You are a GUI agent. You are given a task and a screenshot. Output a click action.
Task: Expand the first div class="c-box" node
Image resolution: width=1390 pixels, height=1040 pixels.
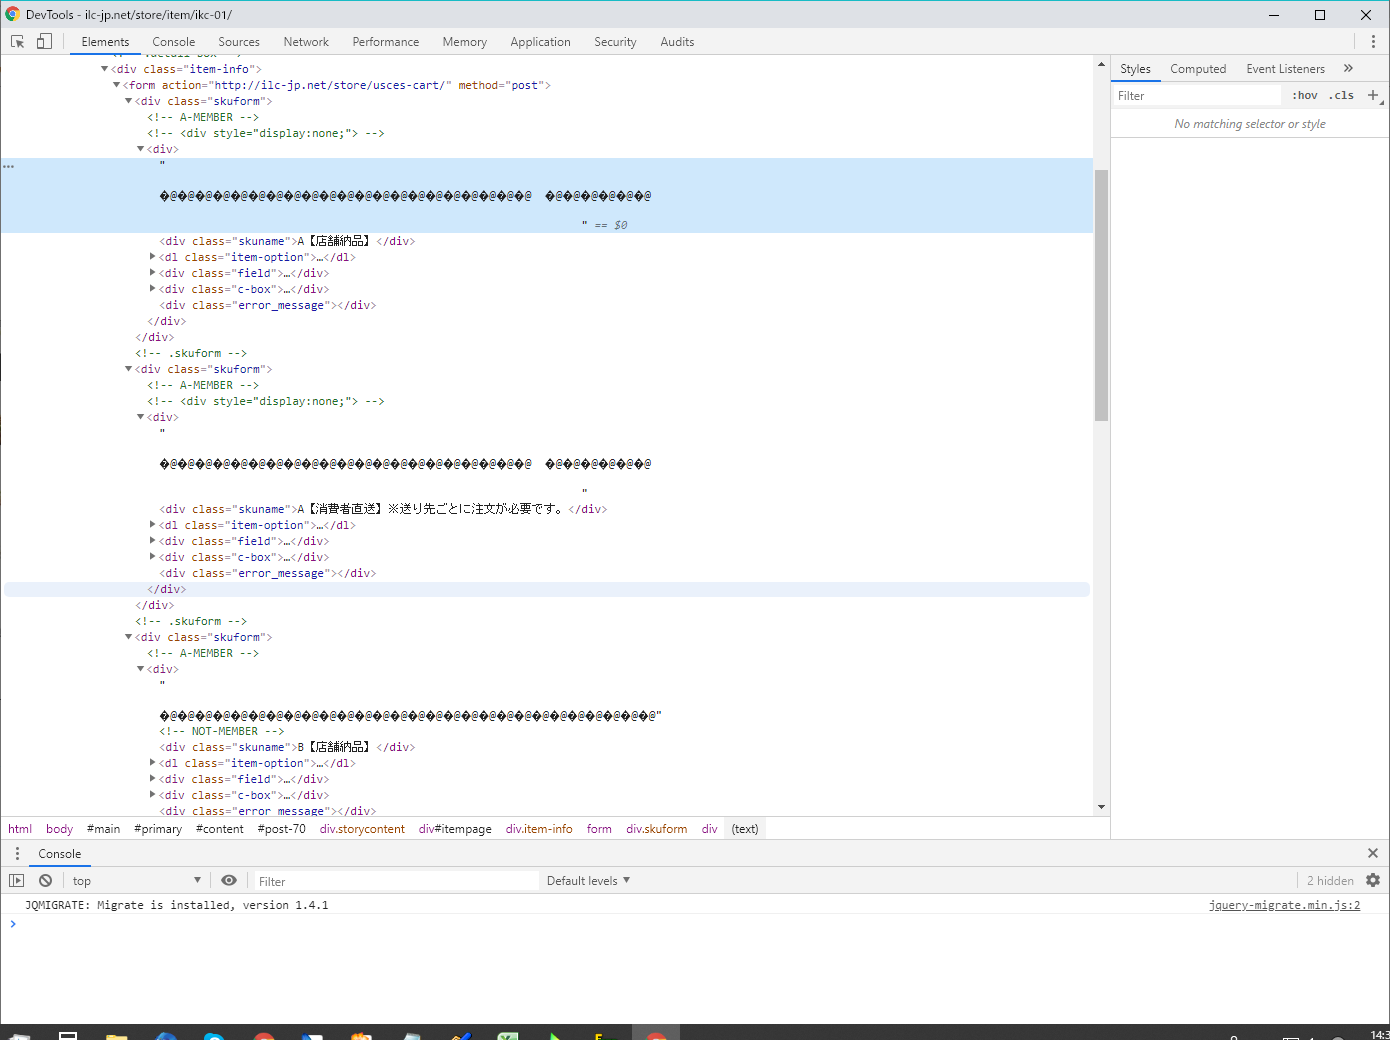click(152, 289)
